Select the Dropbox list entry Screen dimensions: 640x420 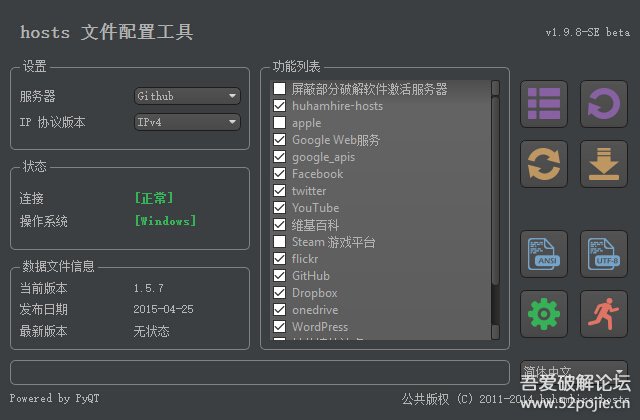click(314, 293)
